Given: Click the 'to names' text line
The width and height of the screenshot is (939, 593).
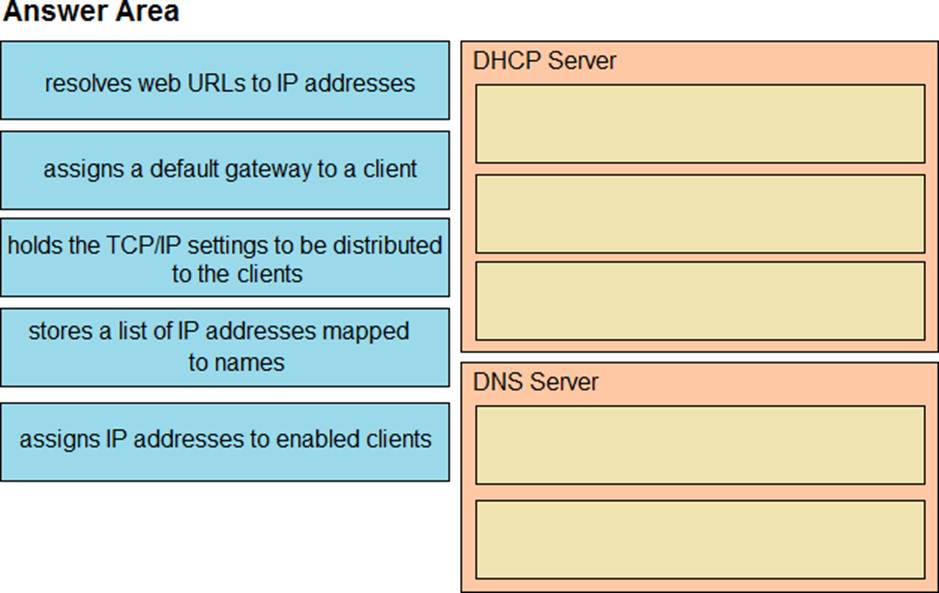Looking at the screenshot, I should [x=236, y=362].
